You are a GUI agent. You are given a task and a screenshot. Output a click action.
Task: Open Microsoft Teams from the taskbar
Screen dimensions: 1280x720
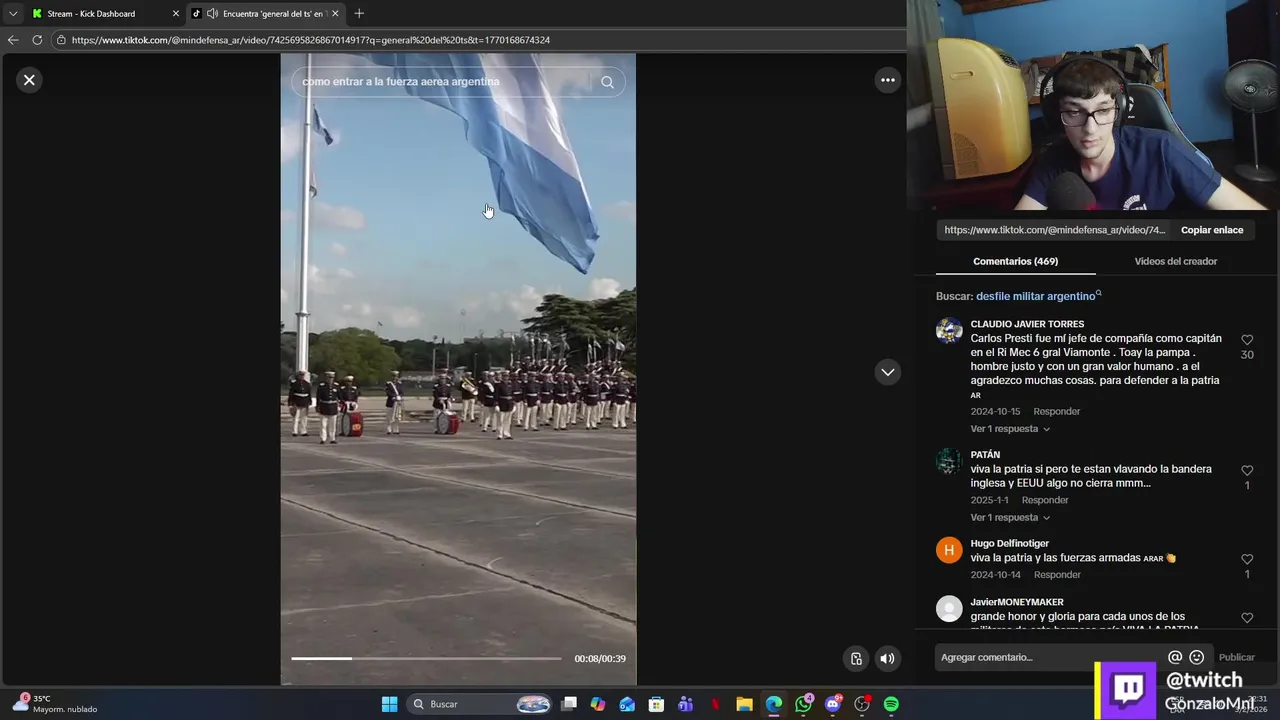(685, 704)
